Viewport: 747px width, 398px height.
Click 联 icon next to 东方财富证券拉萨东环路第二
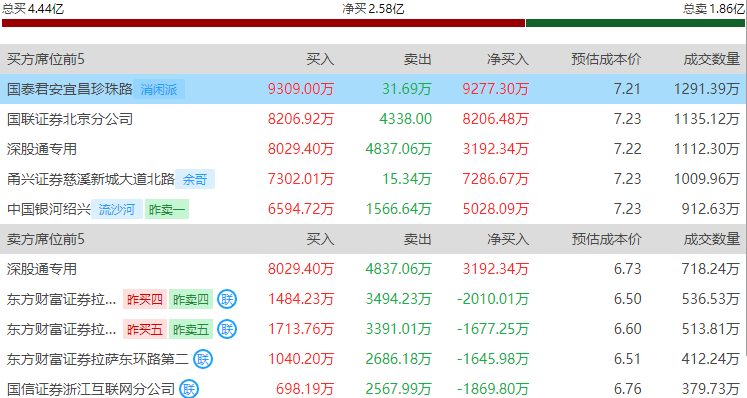point(203,359)
